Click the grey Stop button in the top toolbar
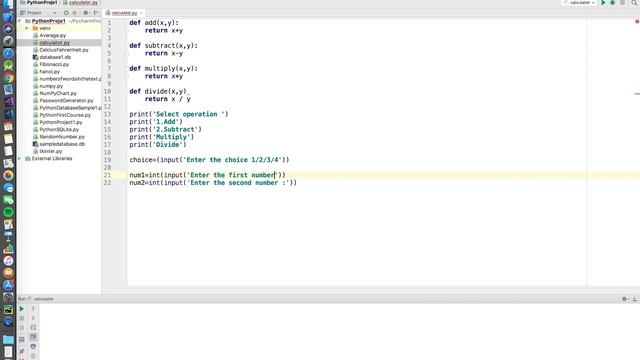The image size is (640, 360). tap(622, 3)
